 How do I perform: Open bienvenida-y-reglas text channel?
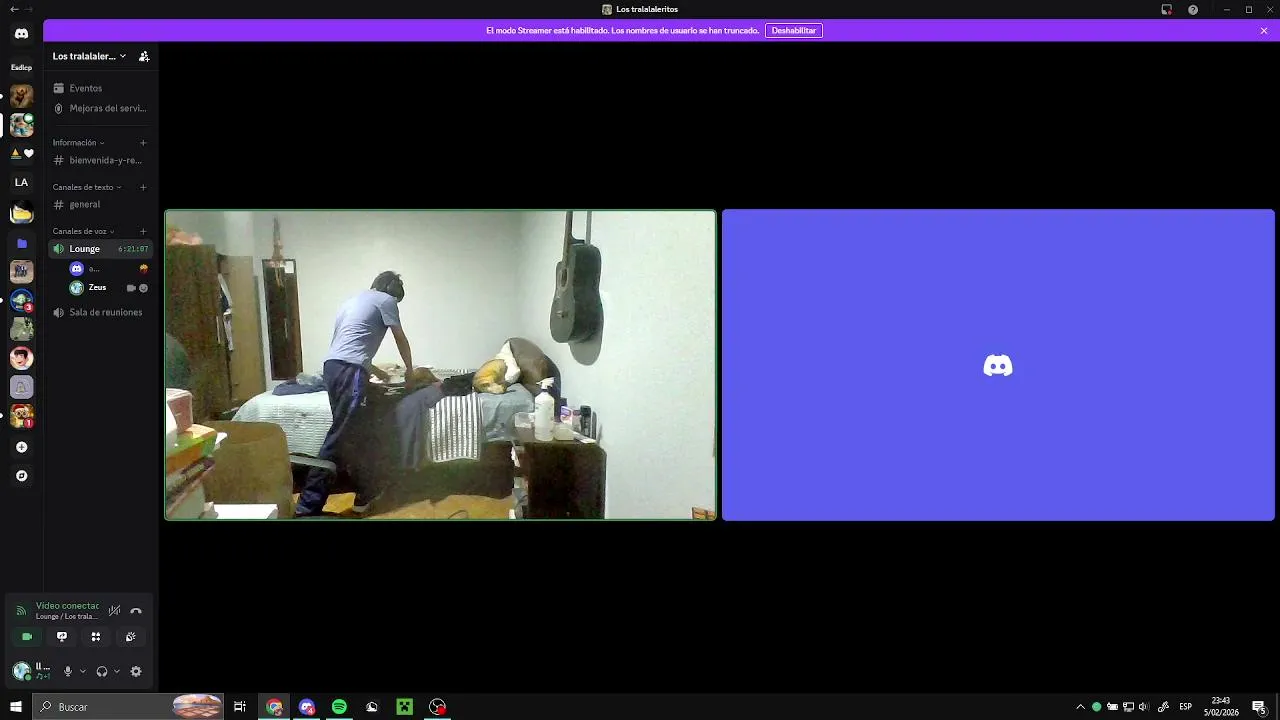(100, 160)
